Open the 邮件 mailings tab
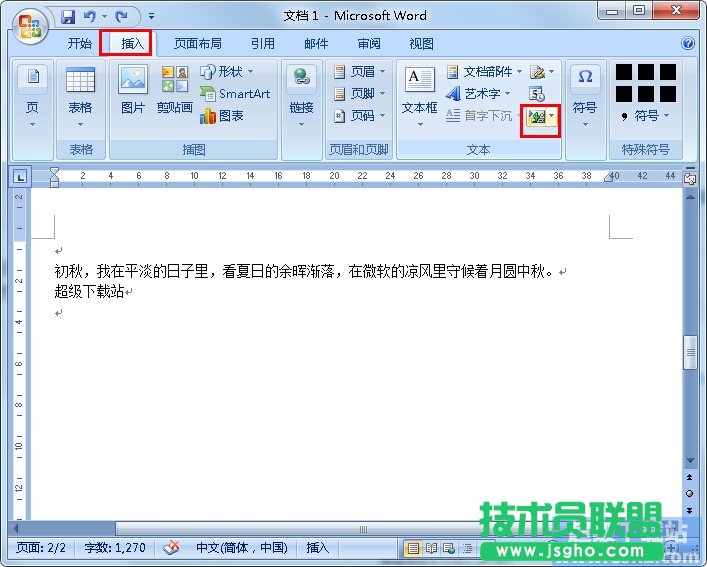Screen dimensions: 707x567 click(316, 43)
